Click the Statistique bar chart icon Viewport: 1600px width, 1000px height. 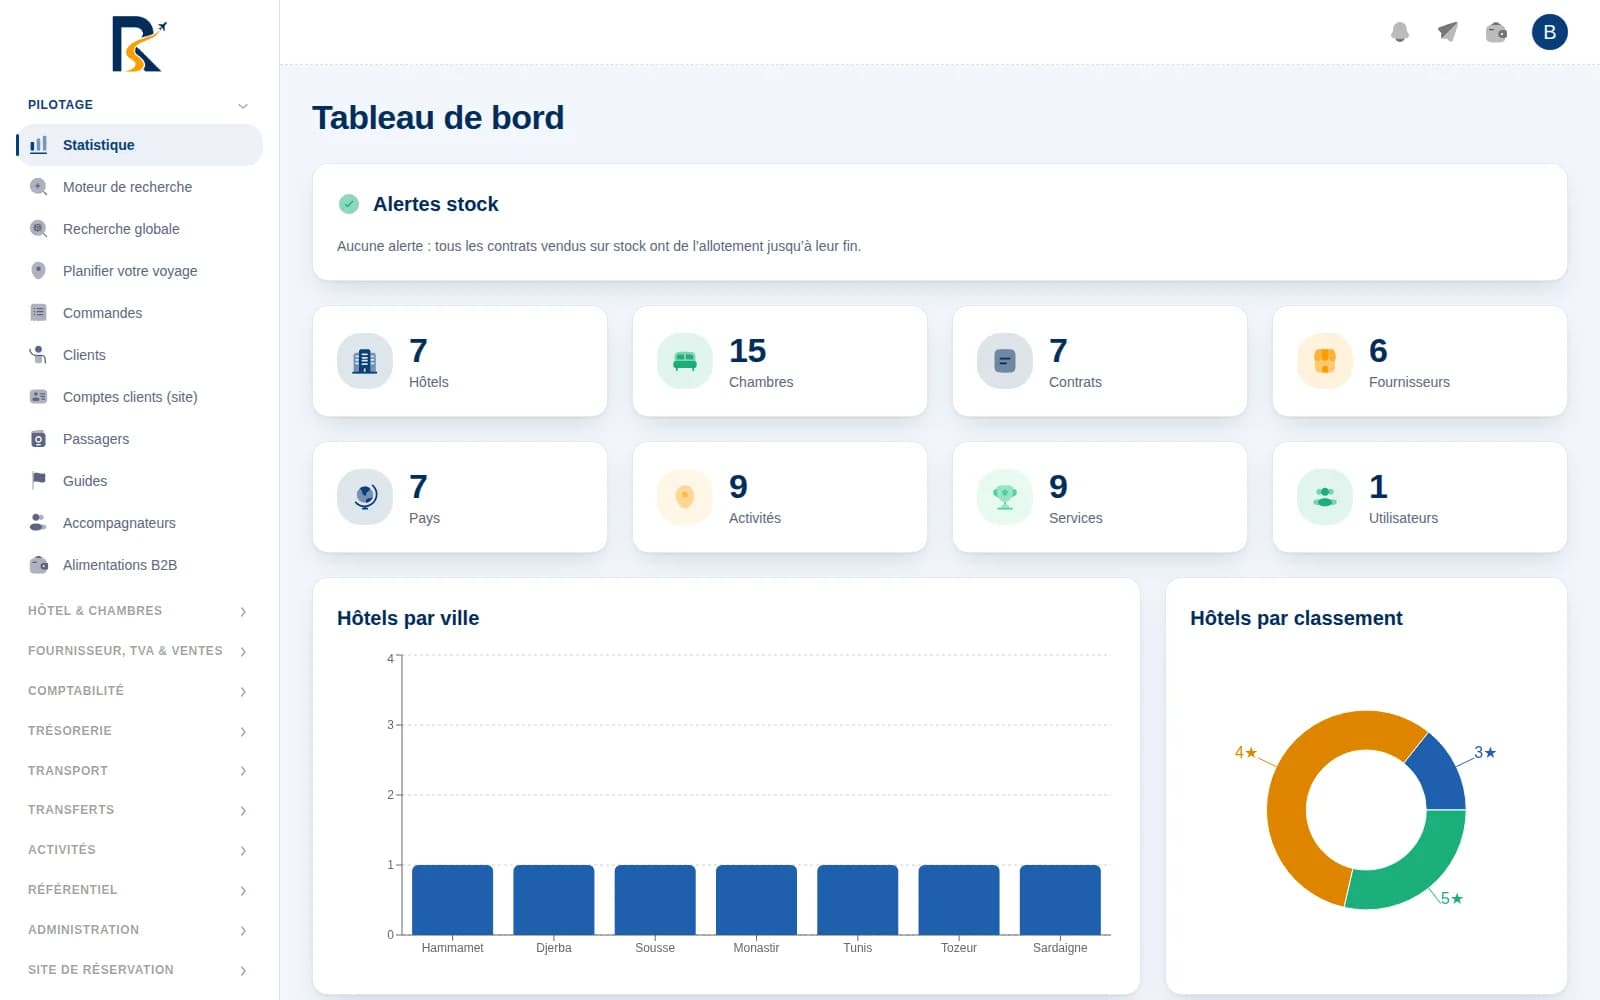tap(38, 145)
